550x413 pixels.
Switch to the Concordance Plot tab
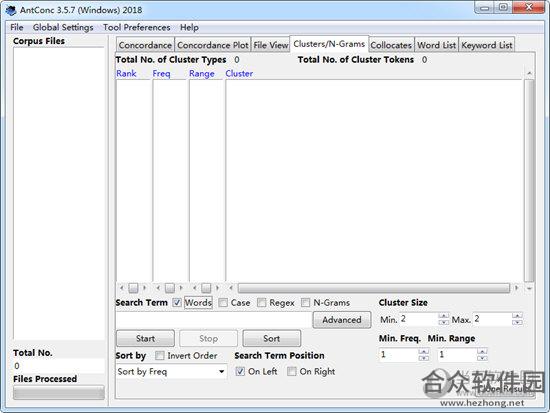coord(213,45)
